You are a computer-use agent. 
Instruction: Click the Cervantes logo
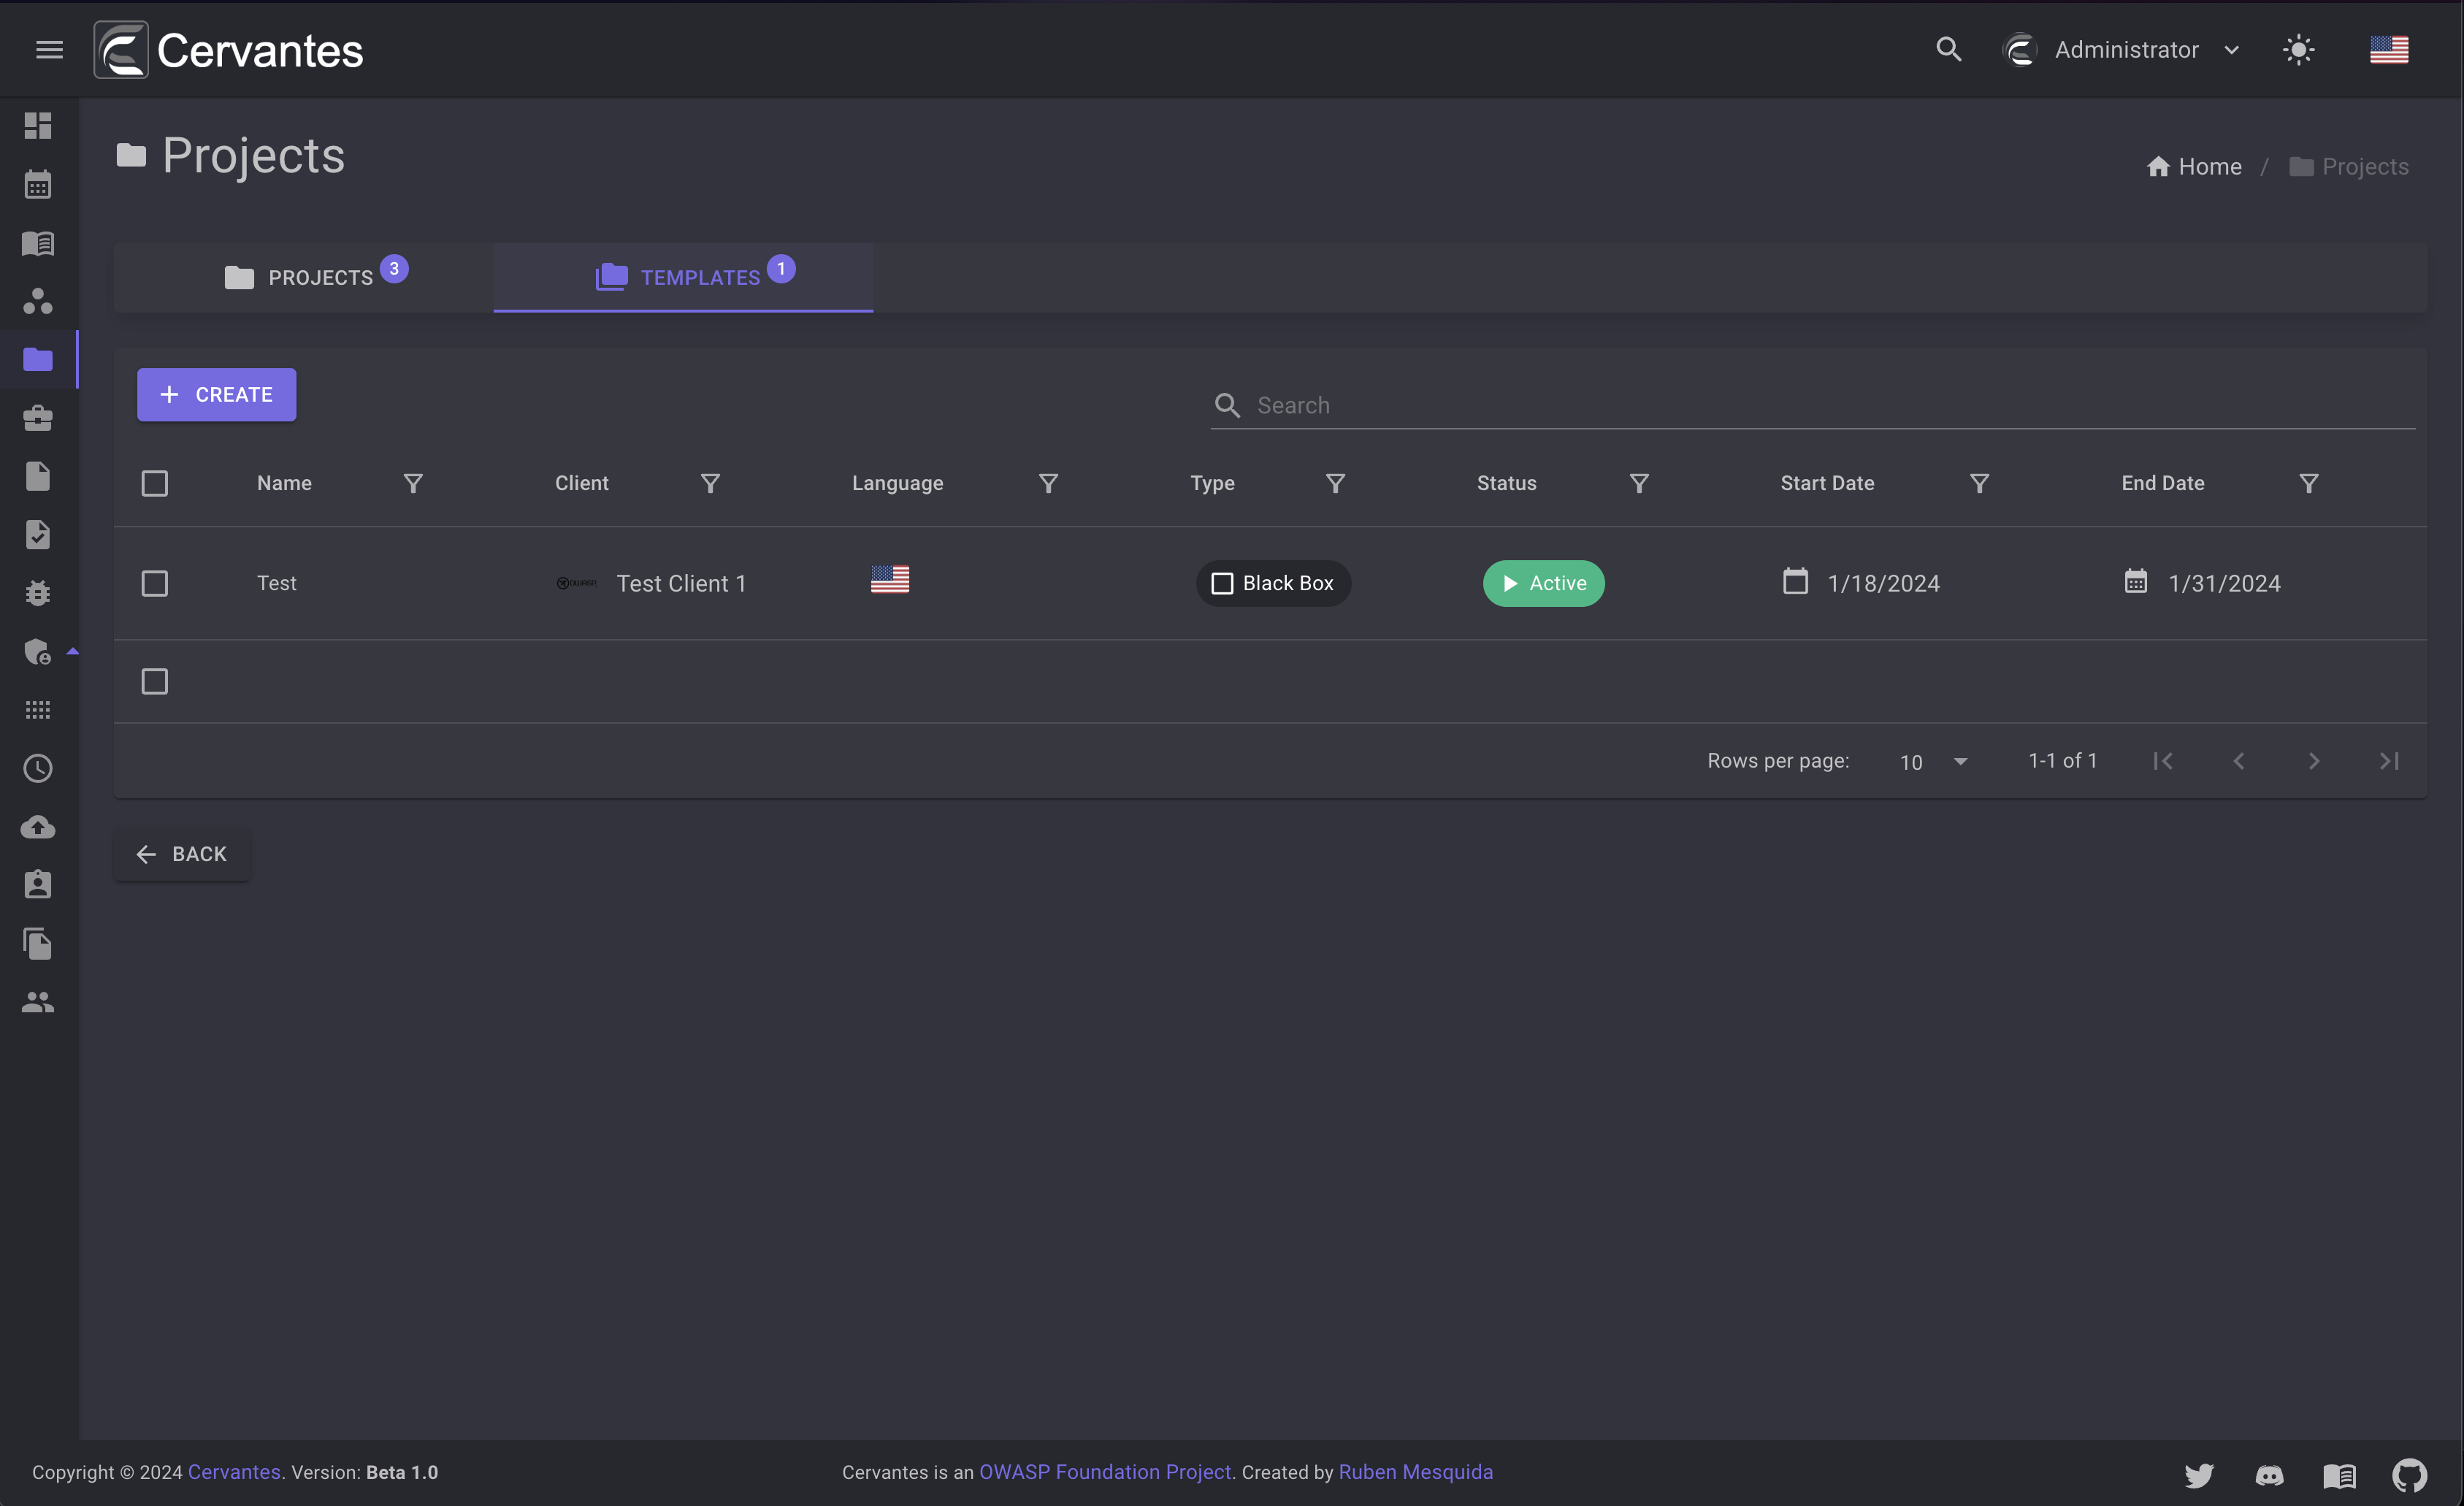click(x=229, y=50)
